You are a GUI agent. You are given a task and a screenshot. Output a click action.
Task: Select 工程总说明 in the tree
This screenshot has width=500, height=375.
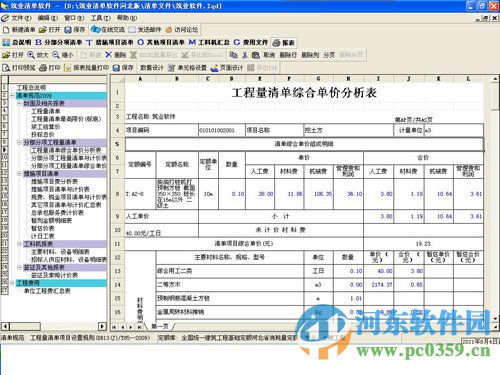(x=31, y=88)
